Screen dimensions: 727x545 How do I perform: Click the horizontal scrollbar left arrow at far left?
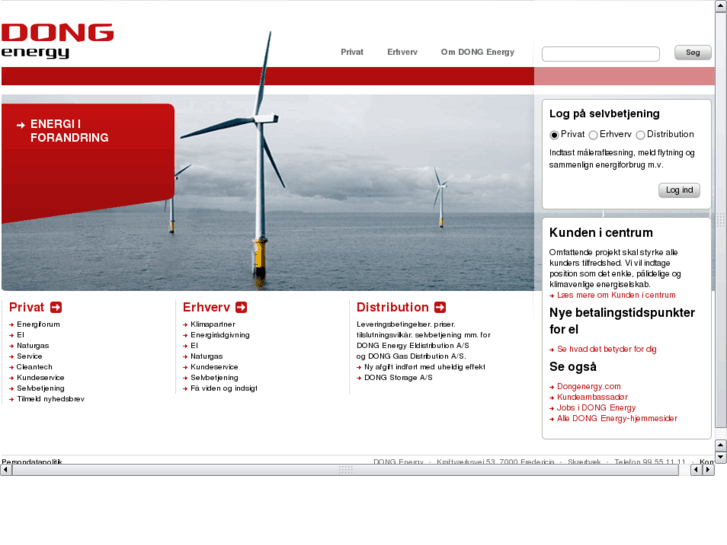[6, 470]
